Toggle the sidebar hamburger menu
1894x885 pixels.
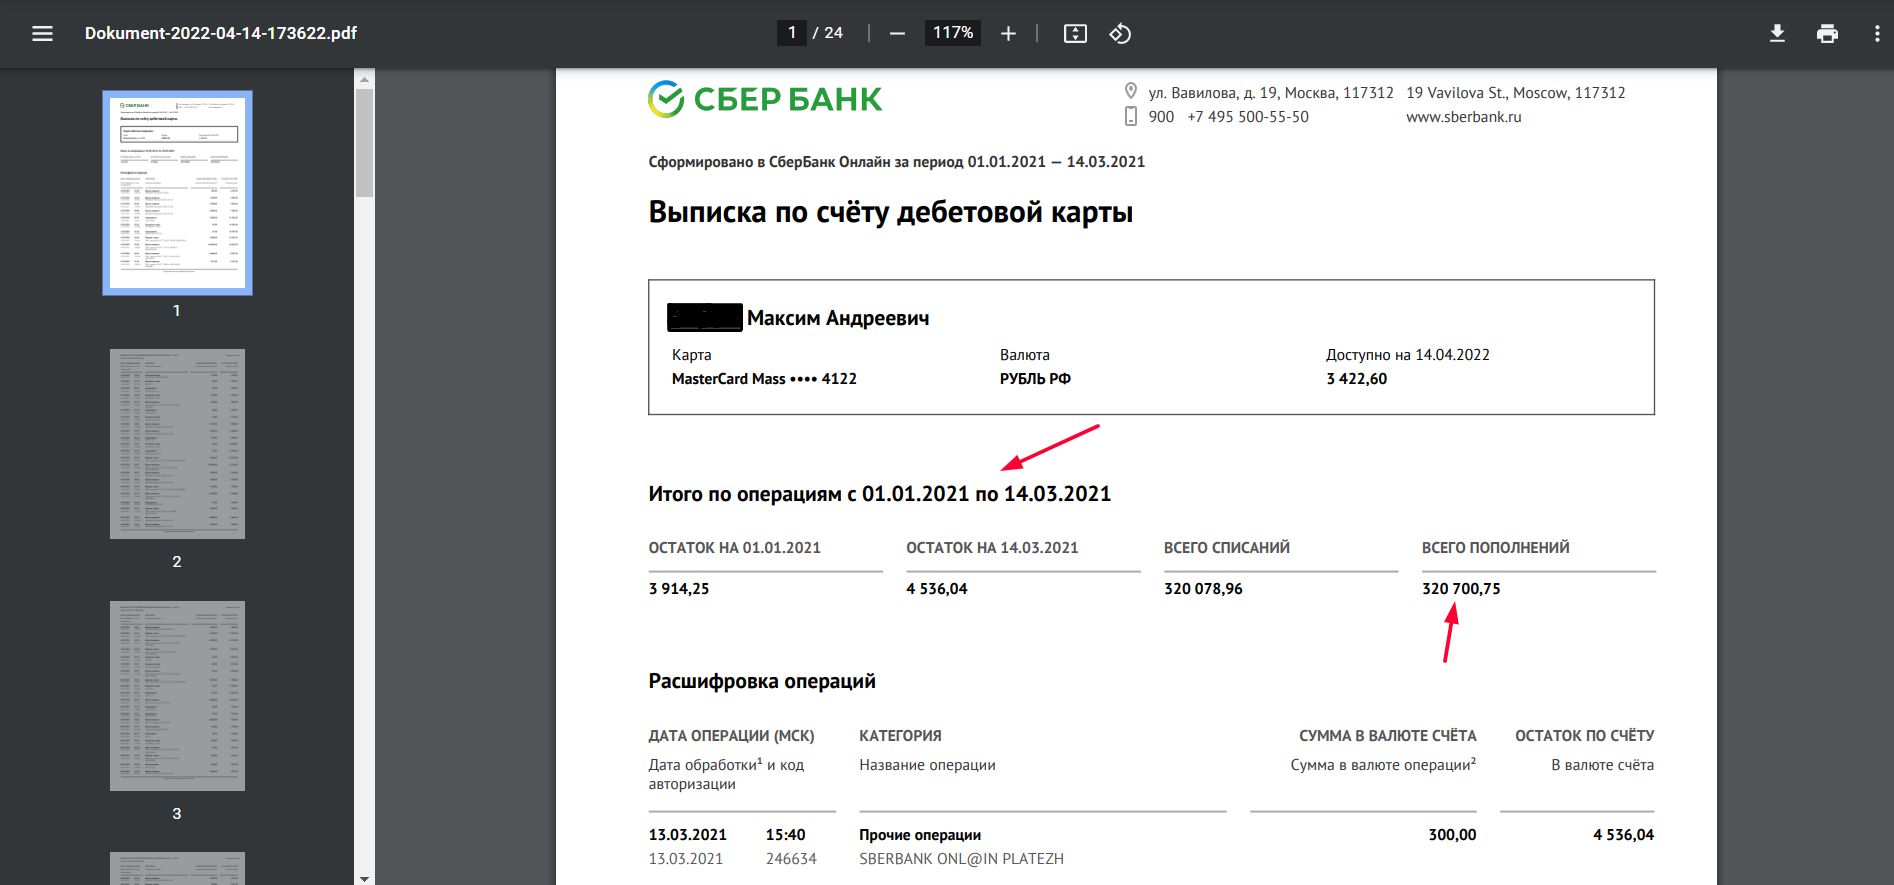point(42,34)
